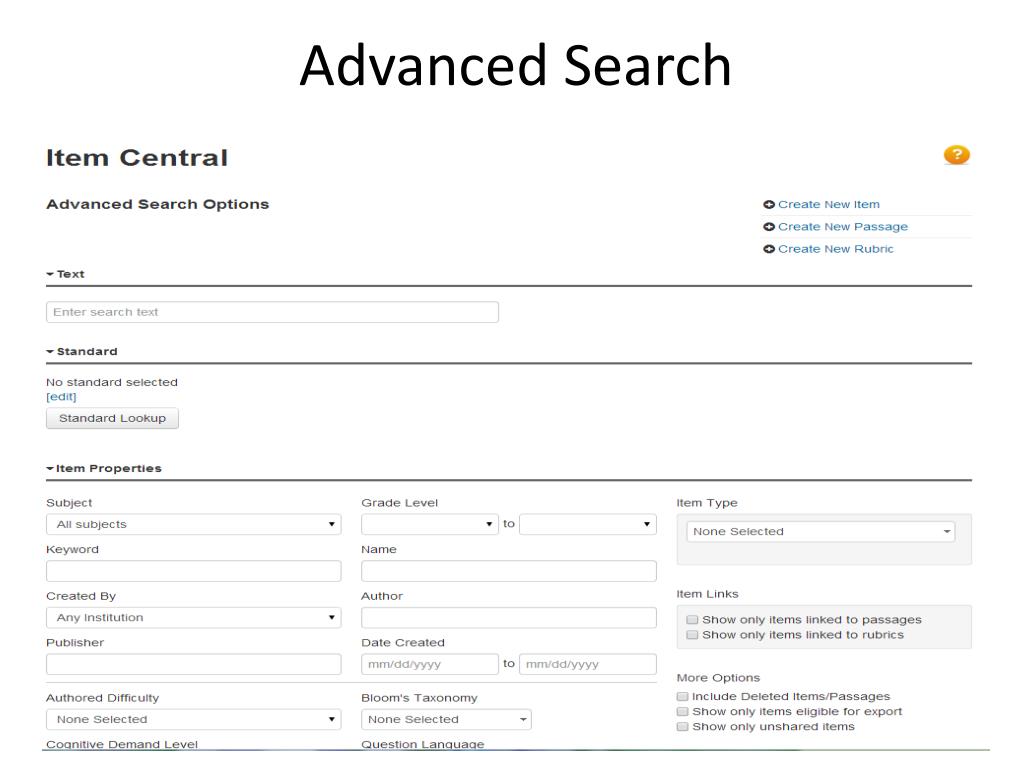Open the Subject All subjects dropdown
Viewport: 1024px width, 768px height.
pos(193,524)
